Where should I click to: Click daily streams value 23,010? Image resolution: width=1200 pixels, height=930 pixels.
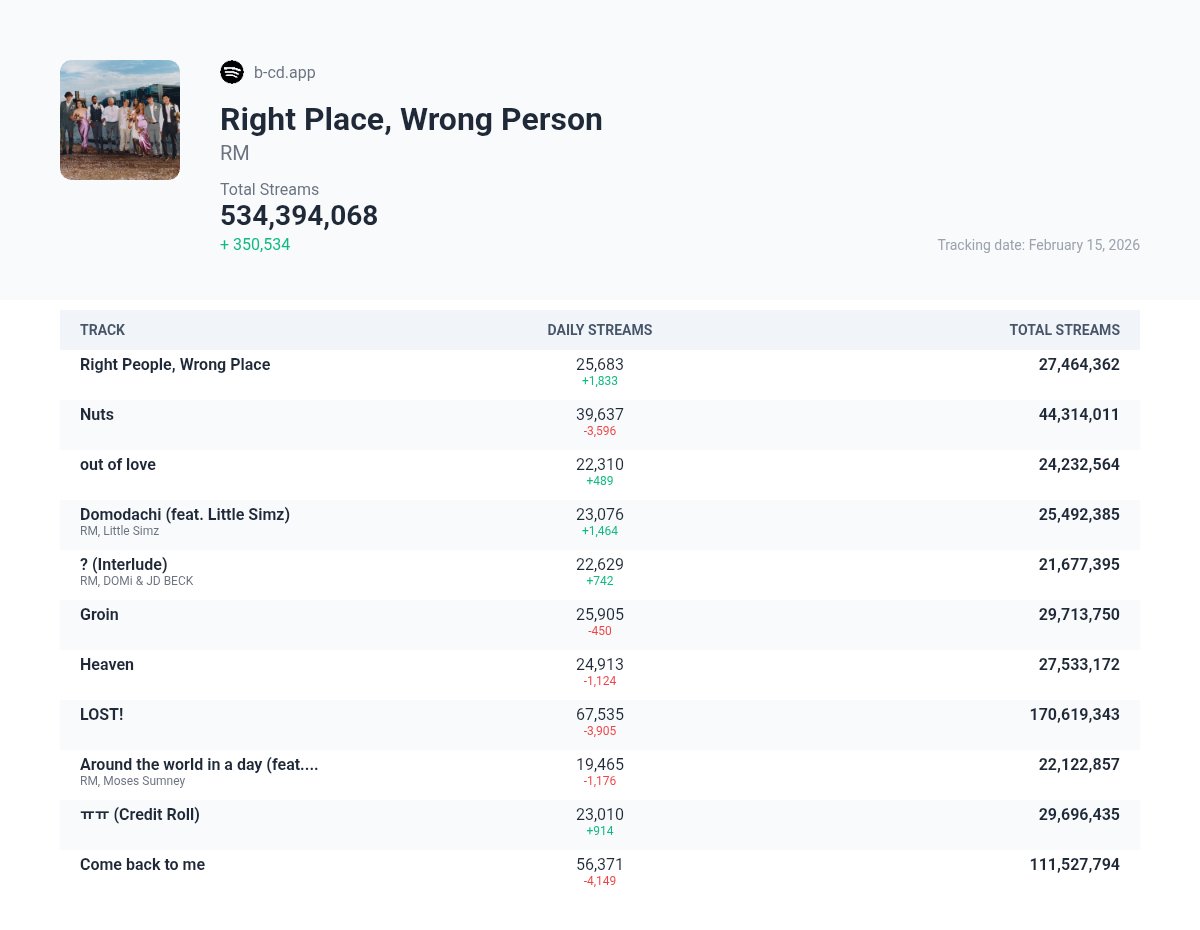pos(600,815)
